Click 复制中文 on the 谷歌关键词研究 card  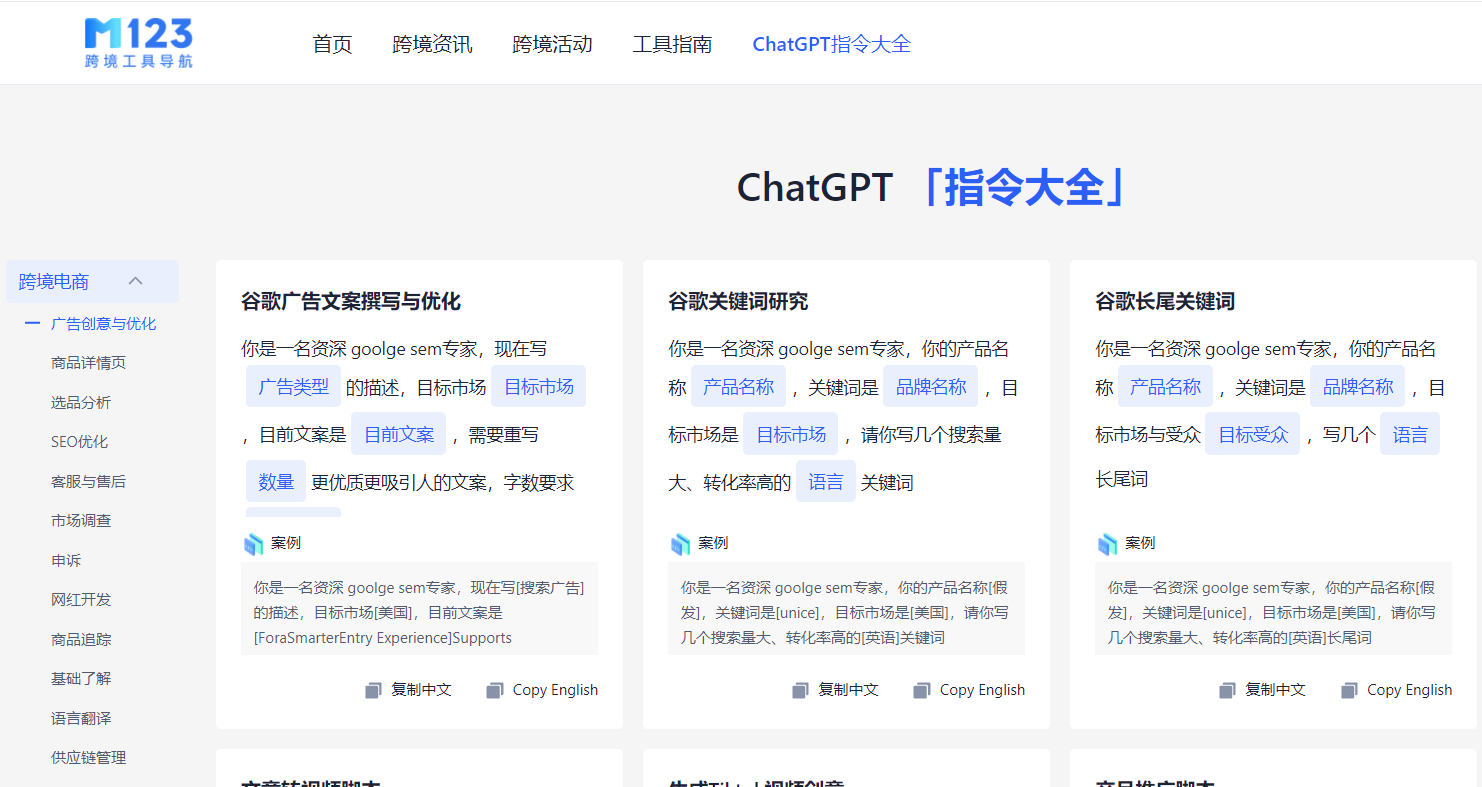[x=848, y=689]
